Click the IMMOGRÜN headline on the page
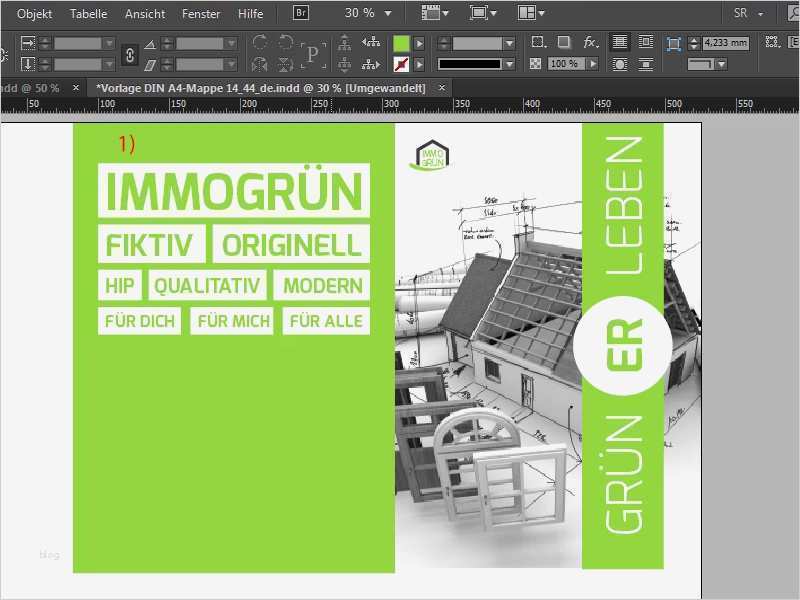 point(234,190)
